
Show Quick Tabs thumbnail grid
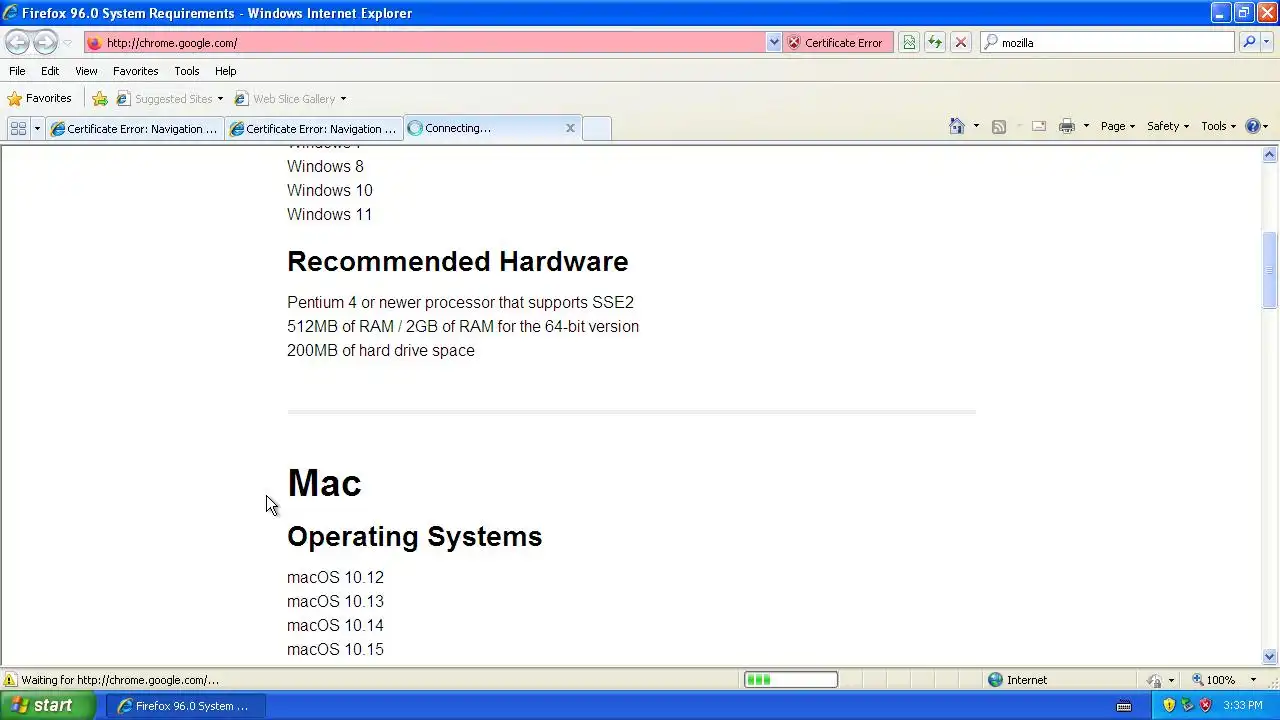click(x=18, y=128)
